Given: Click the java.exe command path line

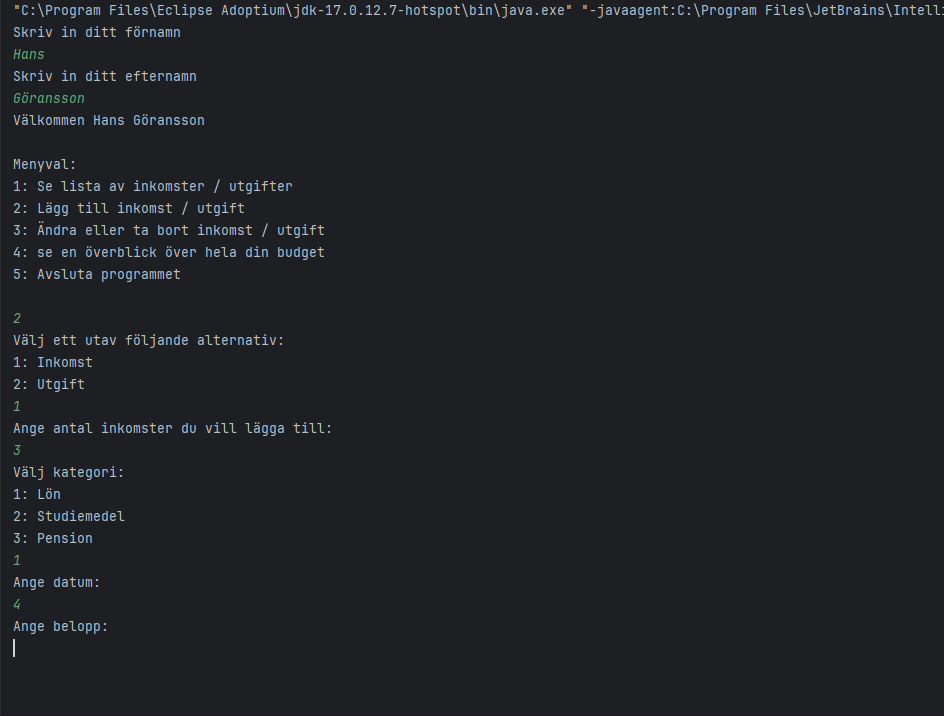Looking at the screenshot, I should point(470,11).
